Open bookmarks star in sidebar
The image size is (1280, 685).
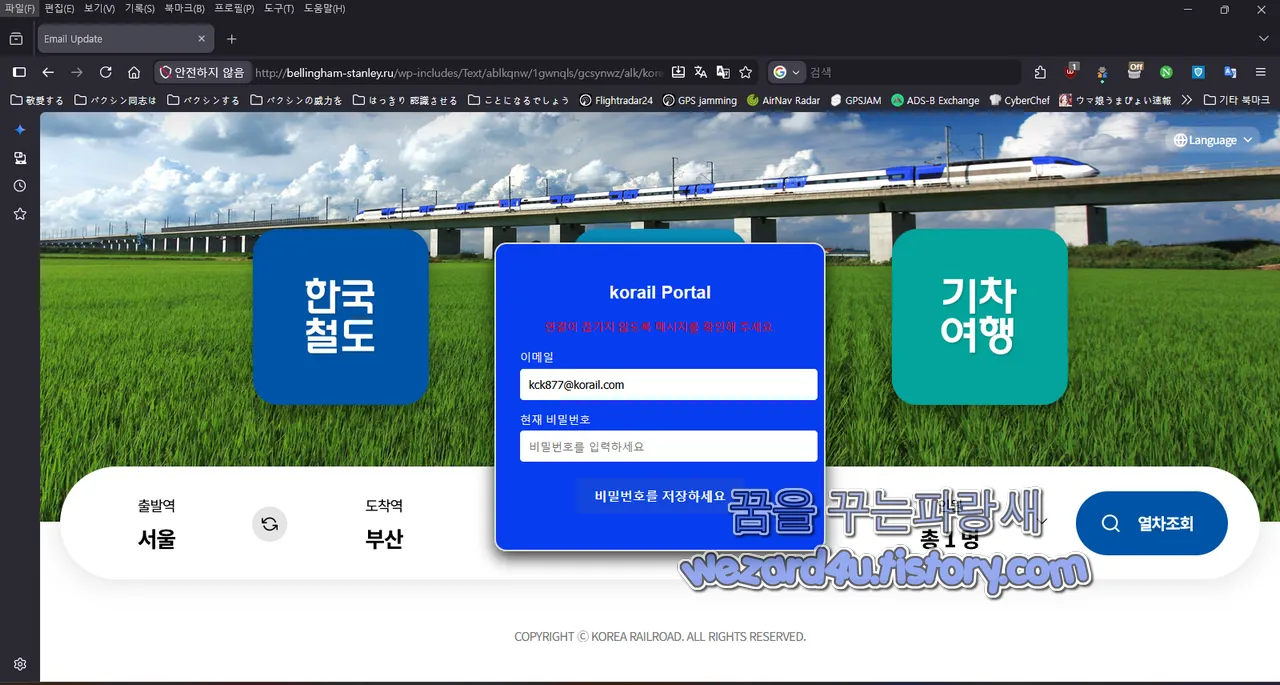click(19, 214)
